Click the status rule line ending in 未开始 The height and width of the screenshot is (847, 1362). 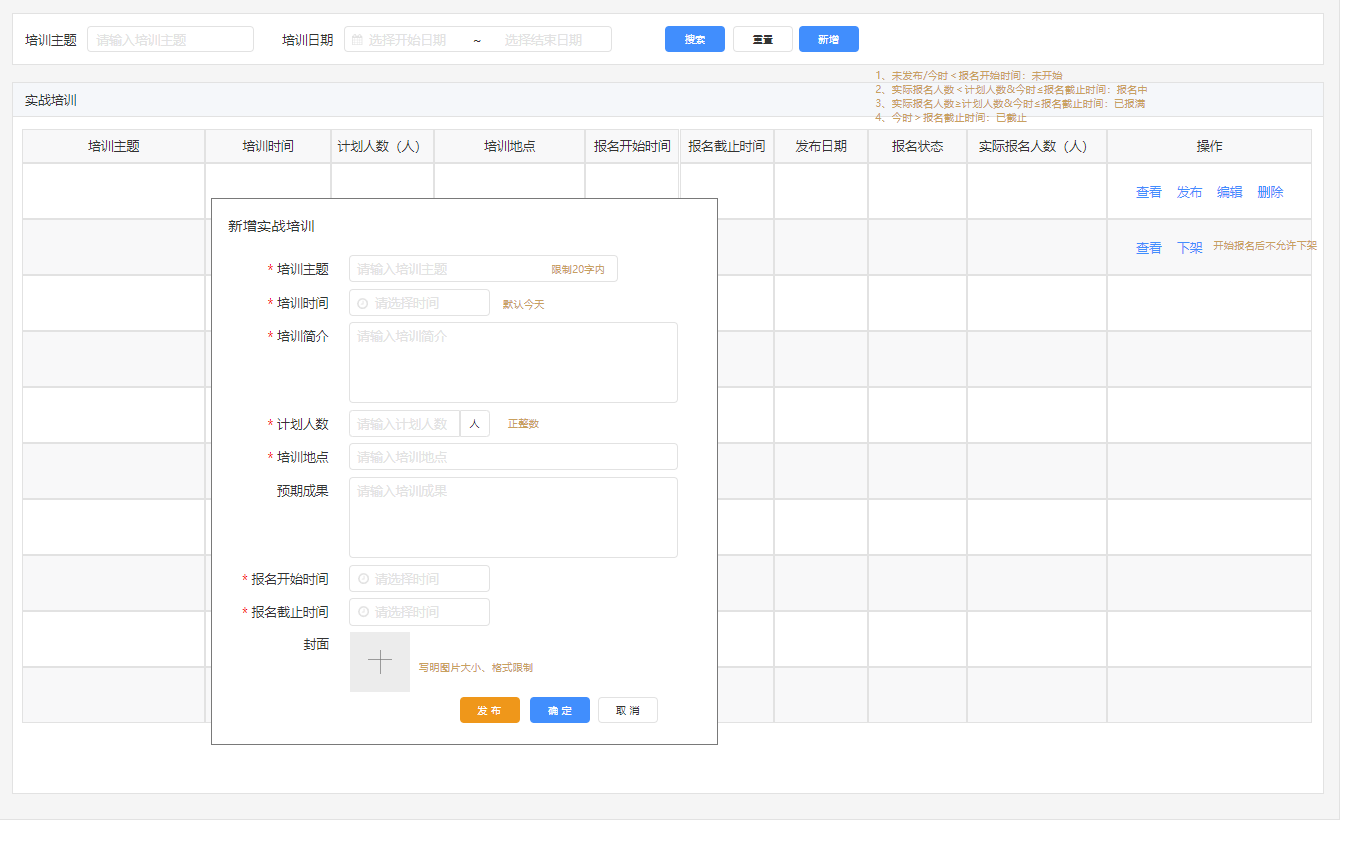[968, 75]
